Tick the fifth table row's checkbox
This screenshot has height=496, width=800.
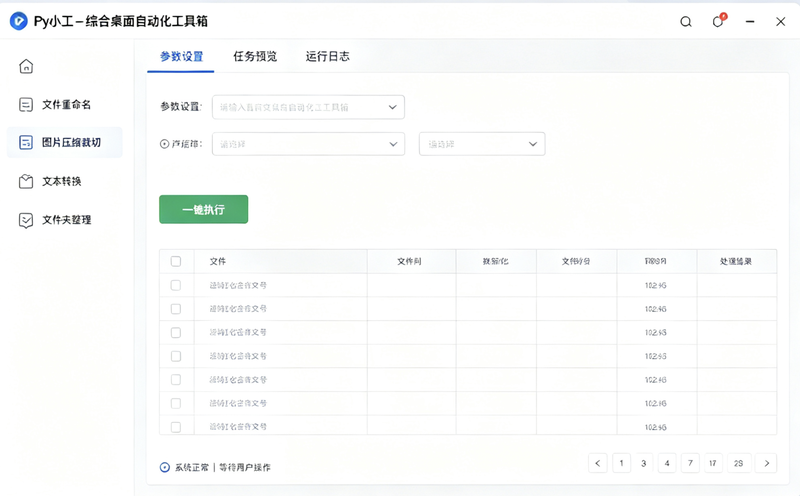(x=176, y=380)
